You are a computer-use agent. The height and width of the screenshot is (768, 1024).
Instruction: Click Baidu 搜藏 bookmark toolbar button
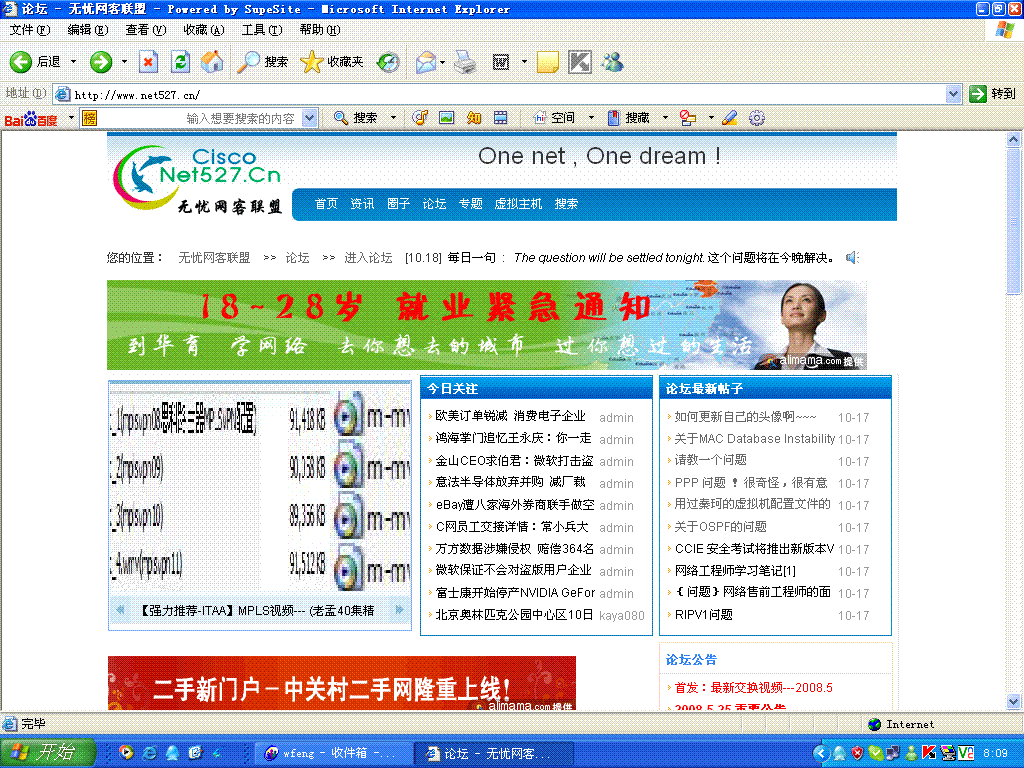(629, 118)
